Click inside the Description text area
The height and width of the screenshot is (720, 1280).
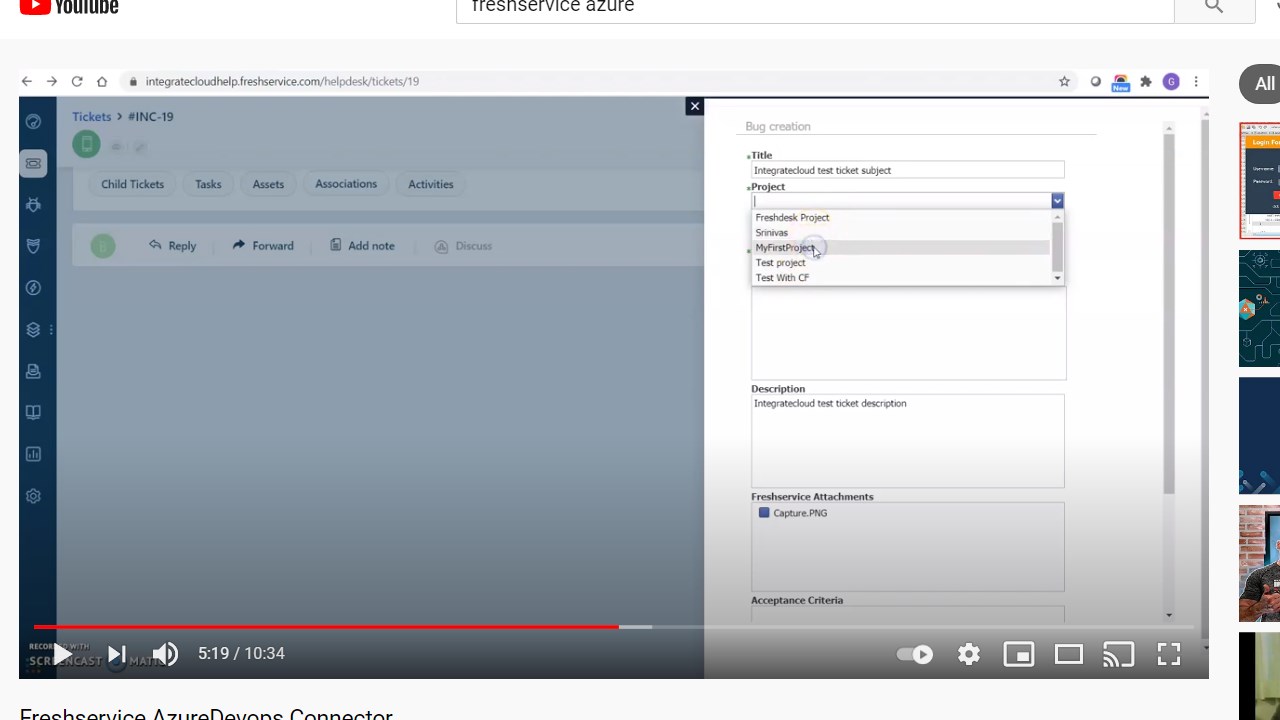click(x=908, y=441)
